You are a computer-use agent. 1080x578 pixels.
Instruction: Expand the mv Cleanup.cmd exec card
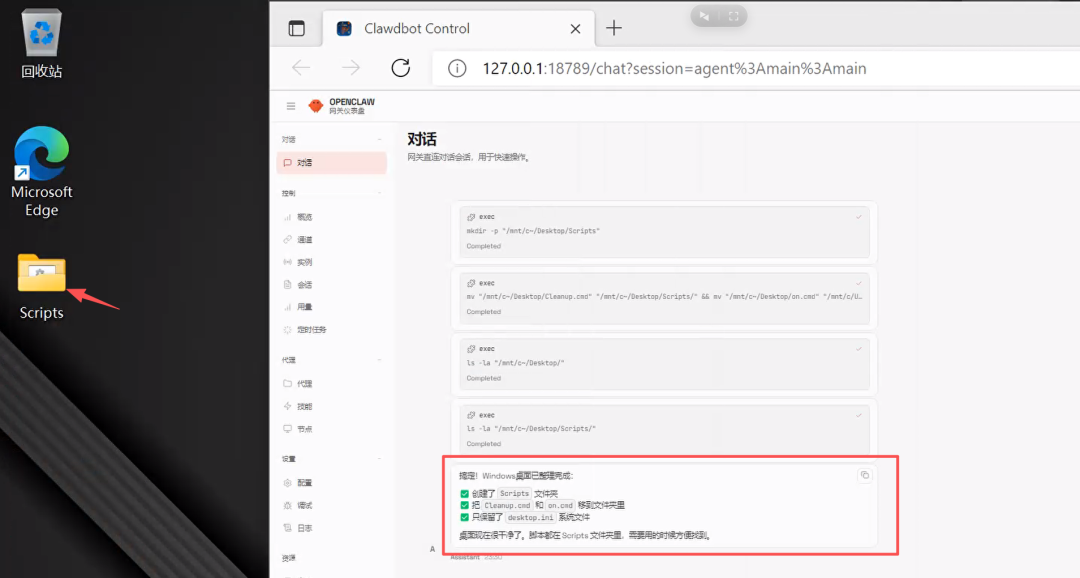(x=664, y=298)
